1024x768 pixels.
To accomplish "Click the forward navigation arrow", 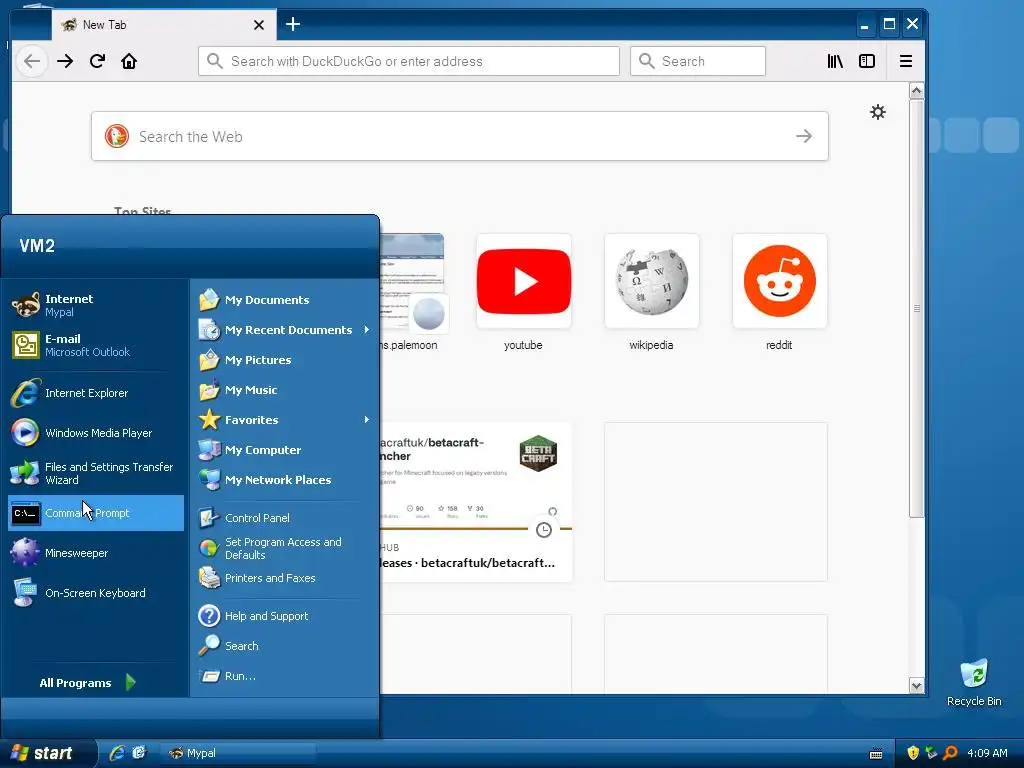I will click(65, 61).
